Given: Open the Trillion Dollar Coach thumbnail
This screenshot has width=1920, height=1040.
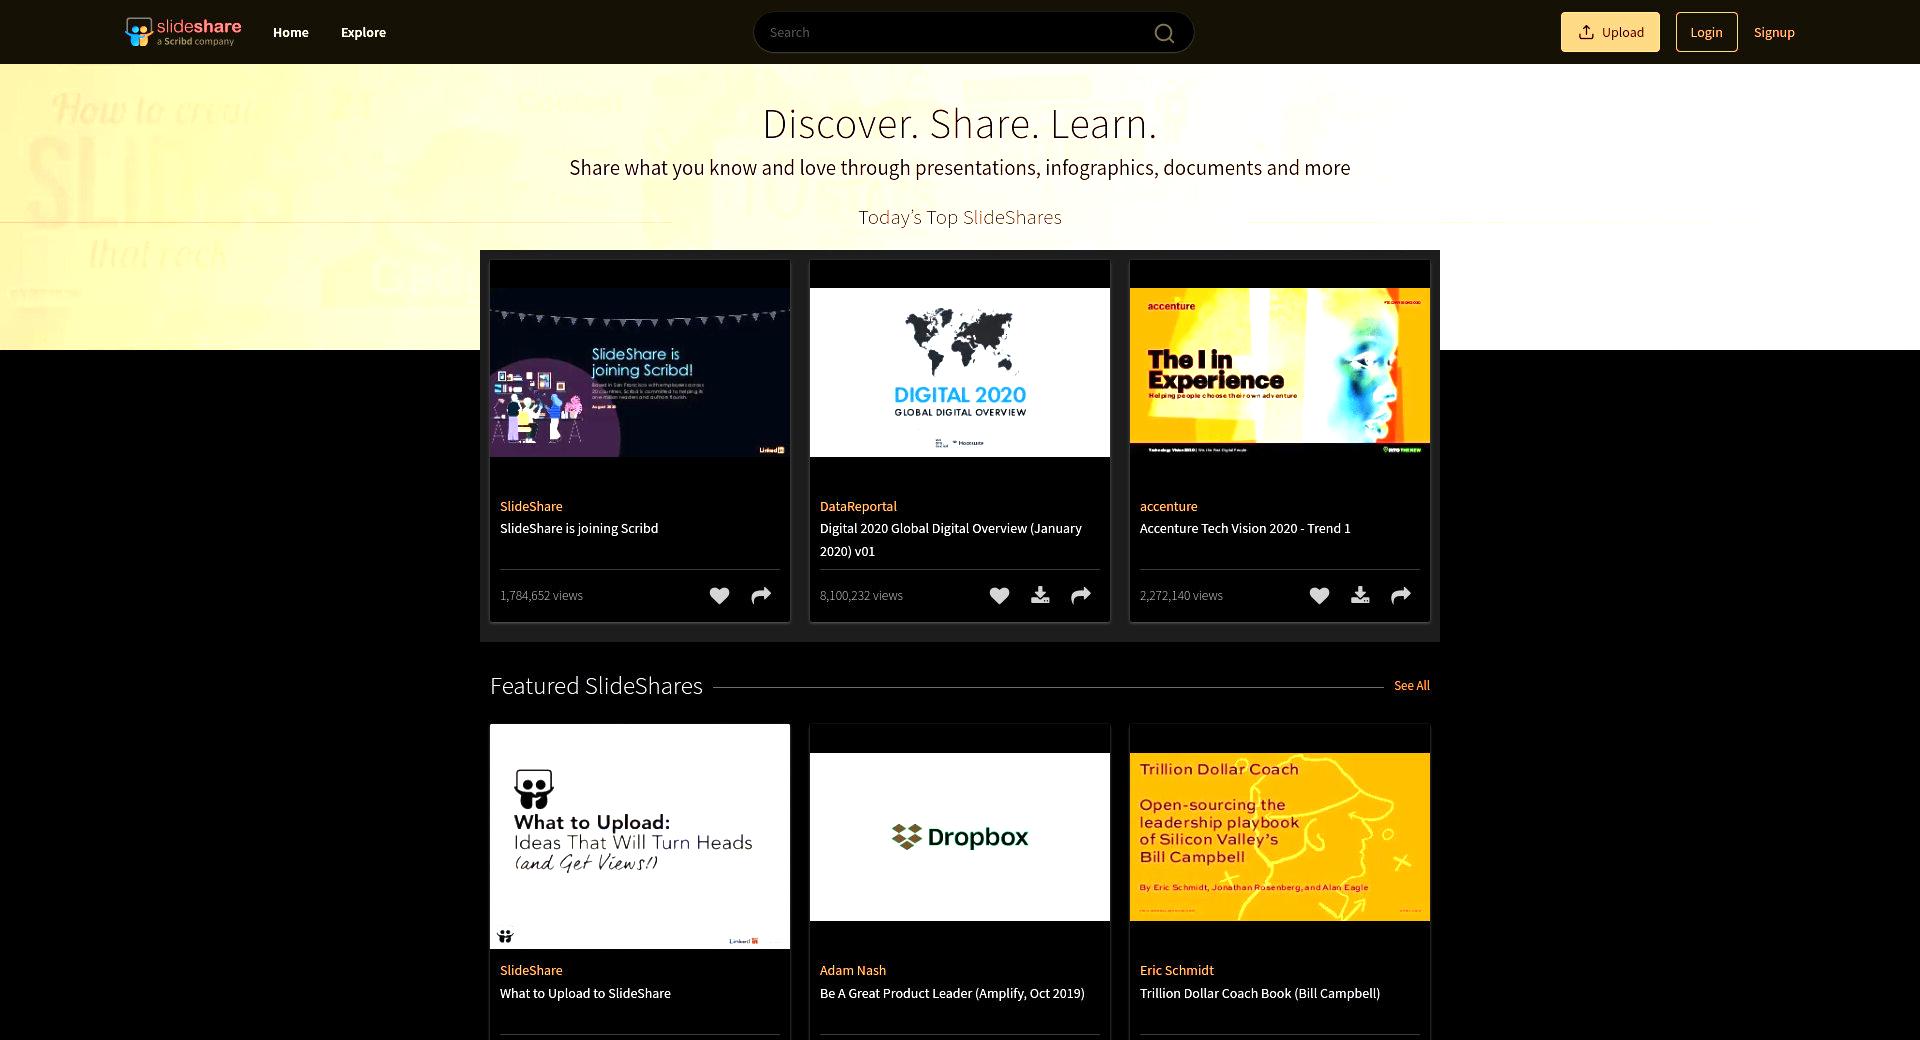Looking at the screenshot, I should (1280, 836).
